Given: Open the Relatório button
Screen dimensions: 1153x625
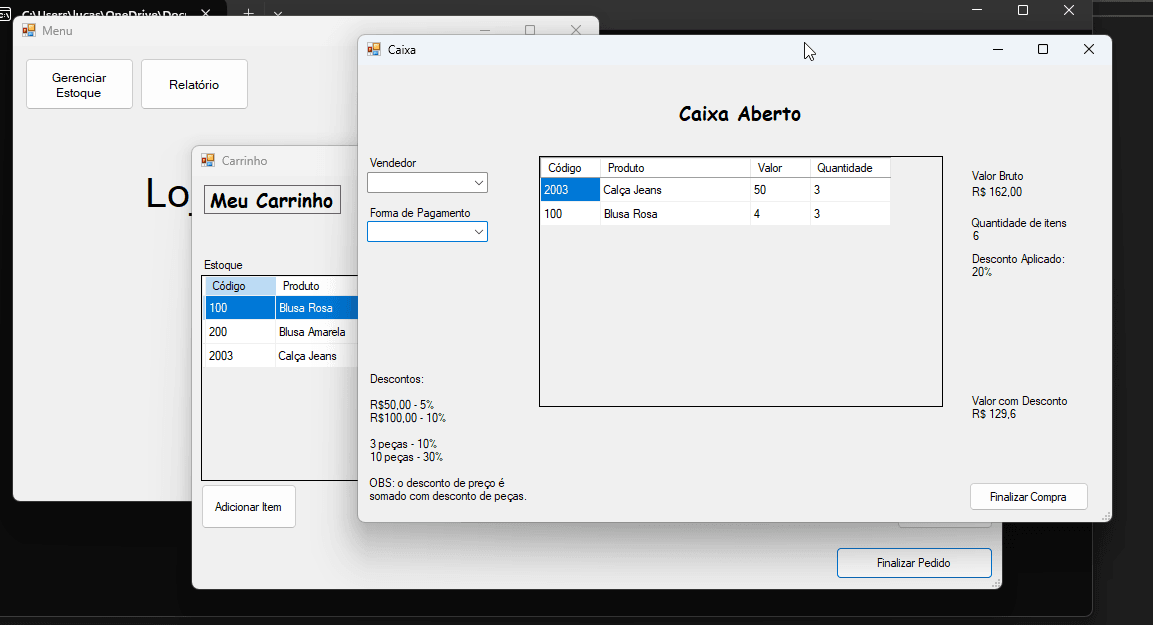Looking at the screenshot, I should point(194,85).
